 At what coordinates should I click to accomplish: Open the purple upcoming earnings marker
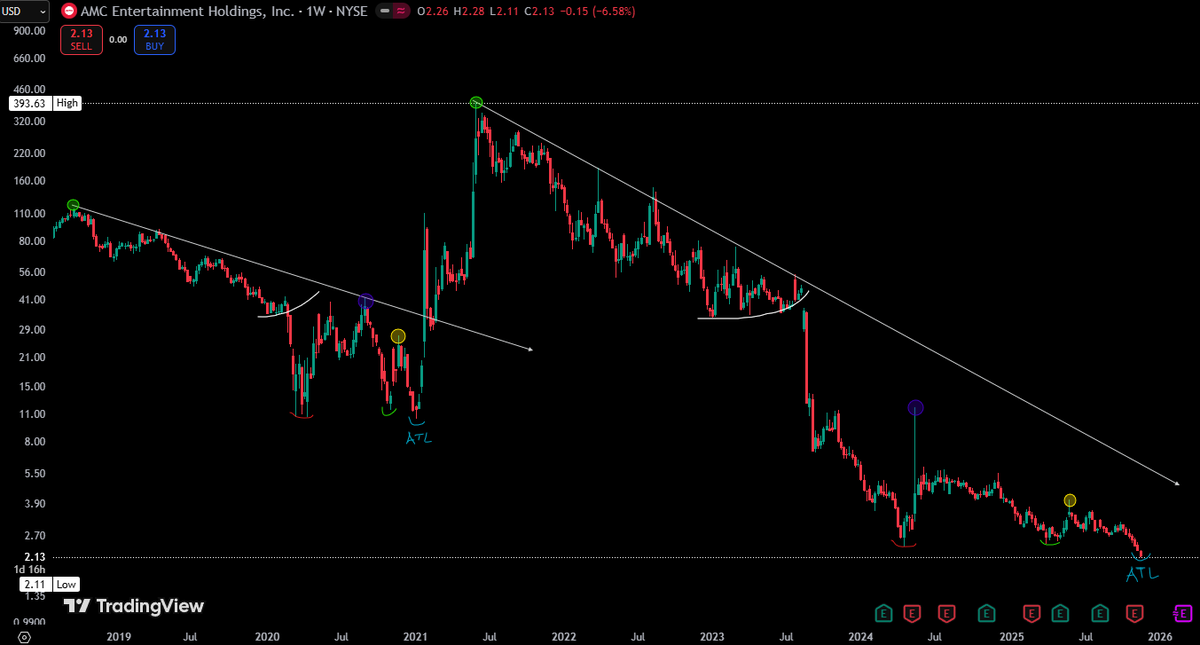click(x=1183, y=612)
